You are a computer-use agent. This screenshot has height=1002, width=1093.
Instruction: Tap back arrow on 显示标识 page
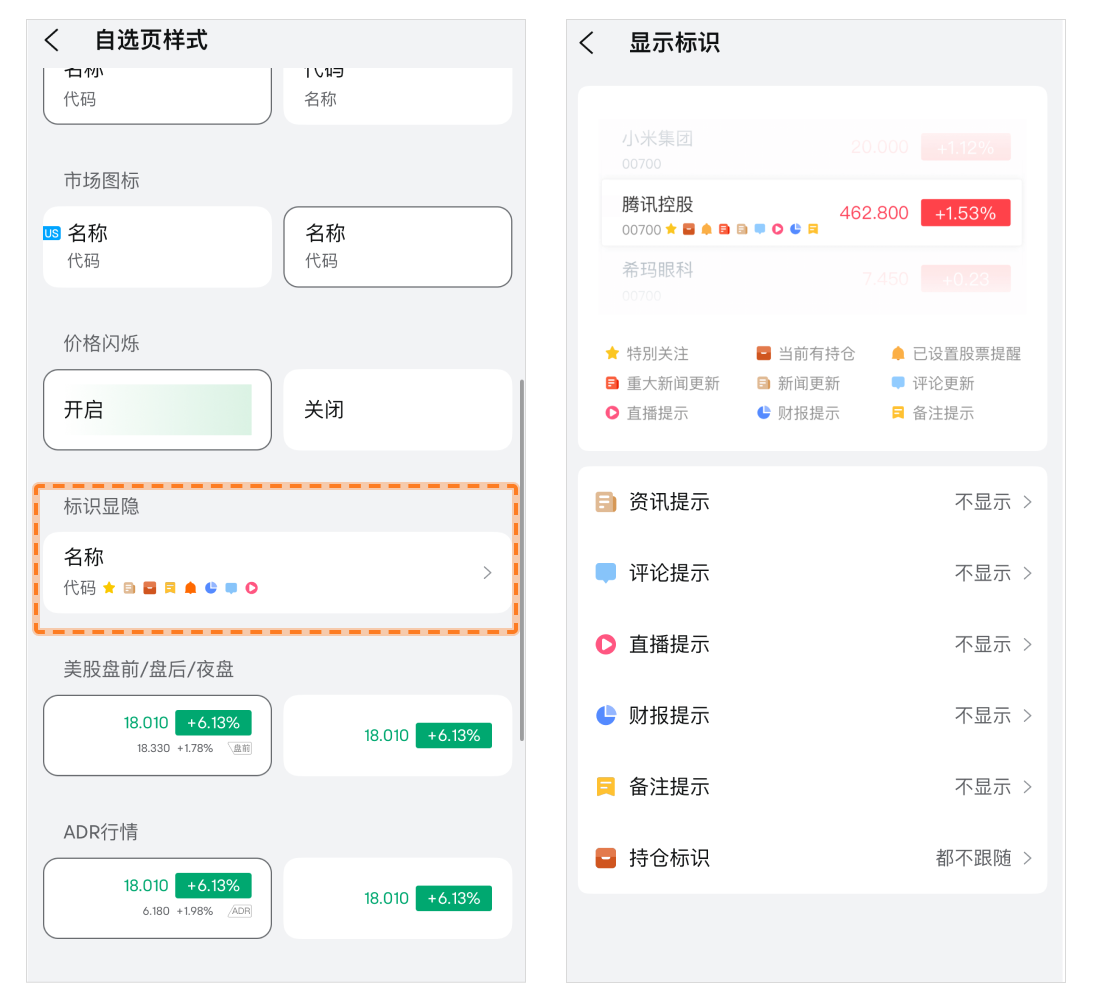587,43
